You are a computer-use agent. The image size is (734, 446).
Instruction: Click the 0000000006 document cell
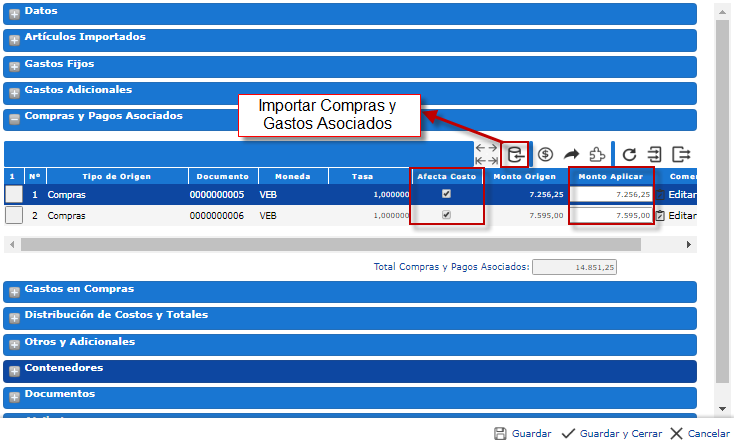217,216
